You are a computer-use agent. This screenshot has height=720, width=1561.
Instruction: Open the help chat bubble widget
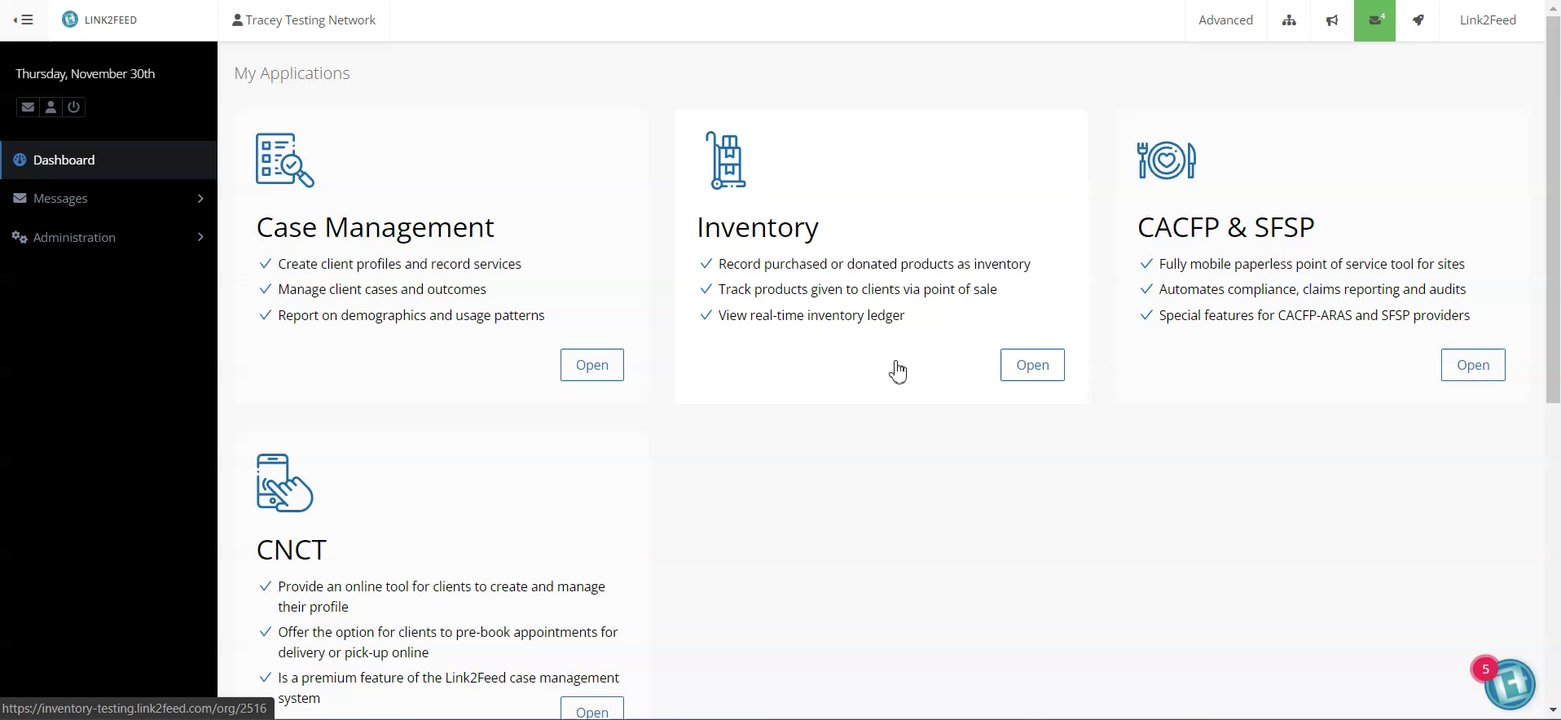pyautogui.click(x=1509, y=683)
